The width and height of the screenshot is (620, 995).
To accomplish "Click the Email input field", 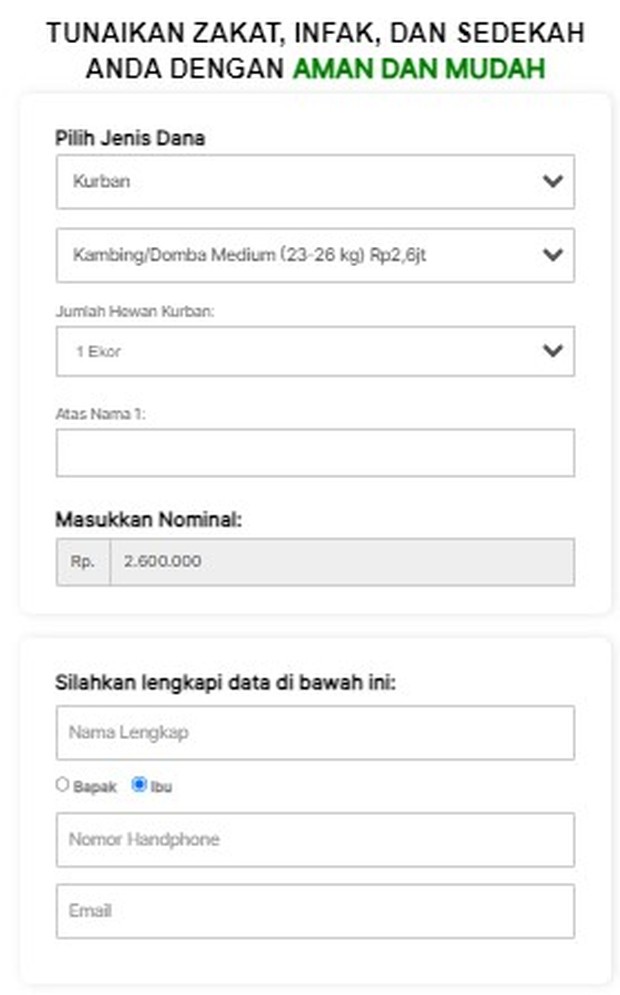I will click(x=315, y=911).
